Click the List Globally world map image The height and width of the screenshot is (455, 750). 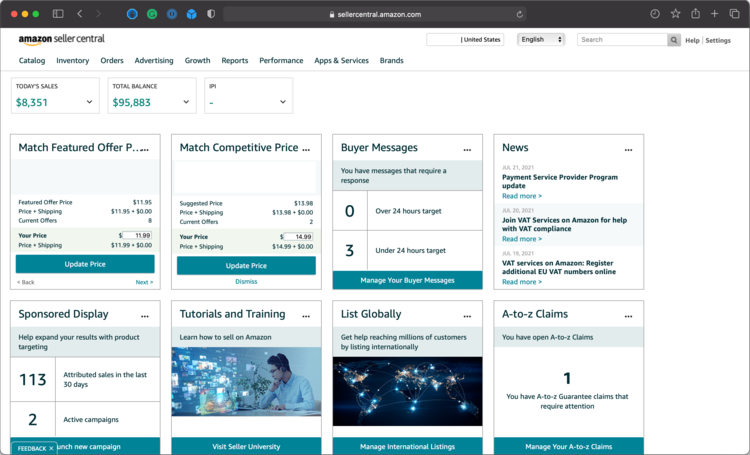point(407,391)
